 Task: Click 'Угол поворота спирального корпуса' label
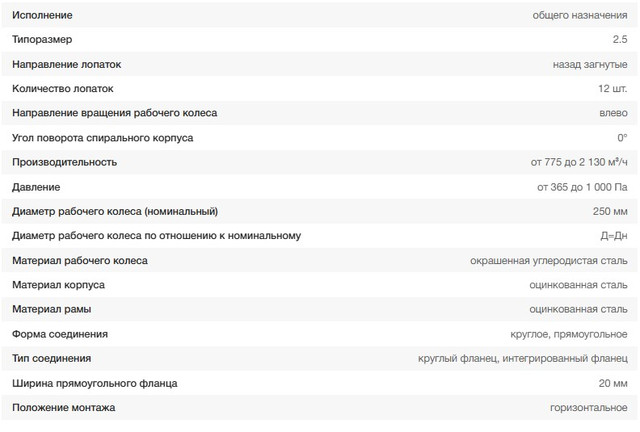[102, 137]
